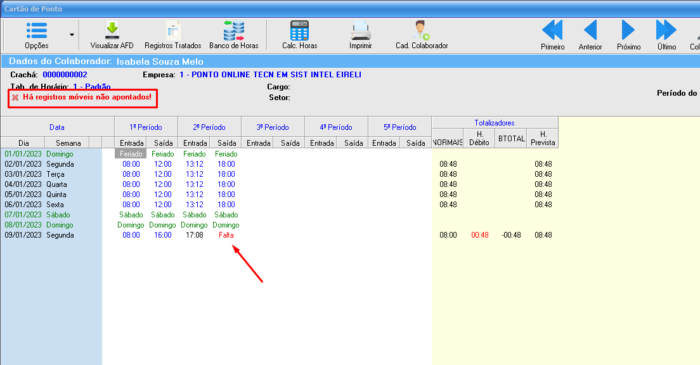Select the 4º Período column header
Viewport: 700px width, 365px height.
336,127
